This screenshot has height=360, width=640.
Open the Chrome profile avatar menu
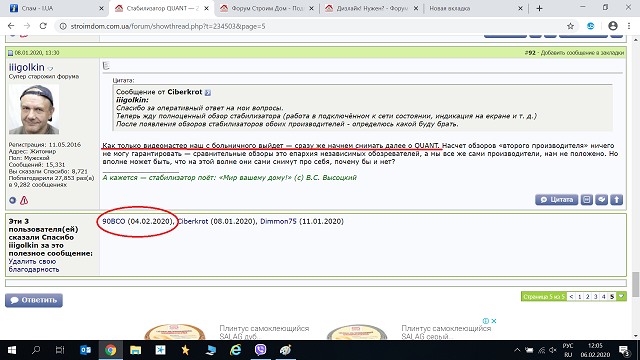613,26
